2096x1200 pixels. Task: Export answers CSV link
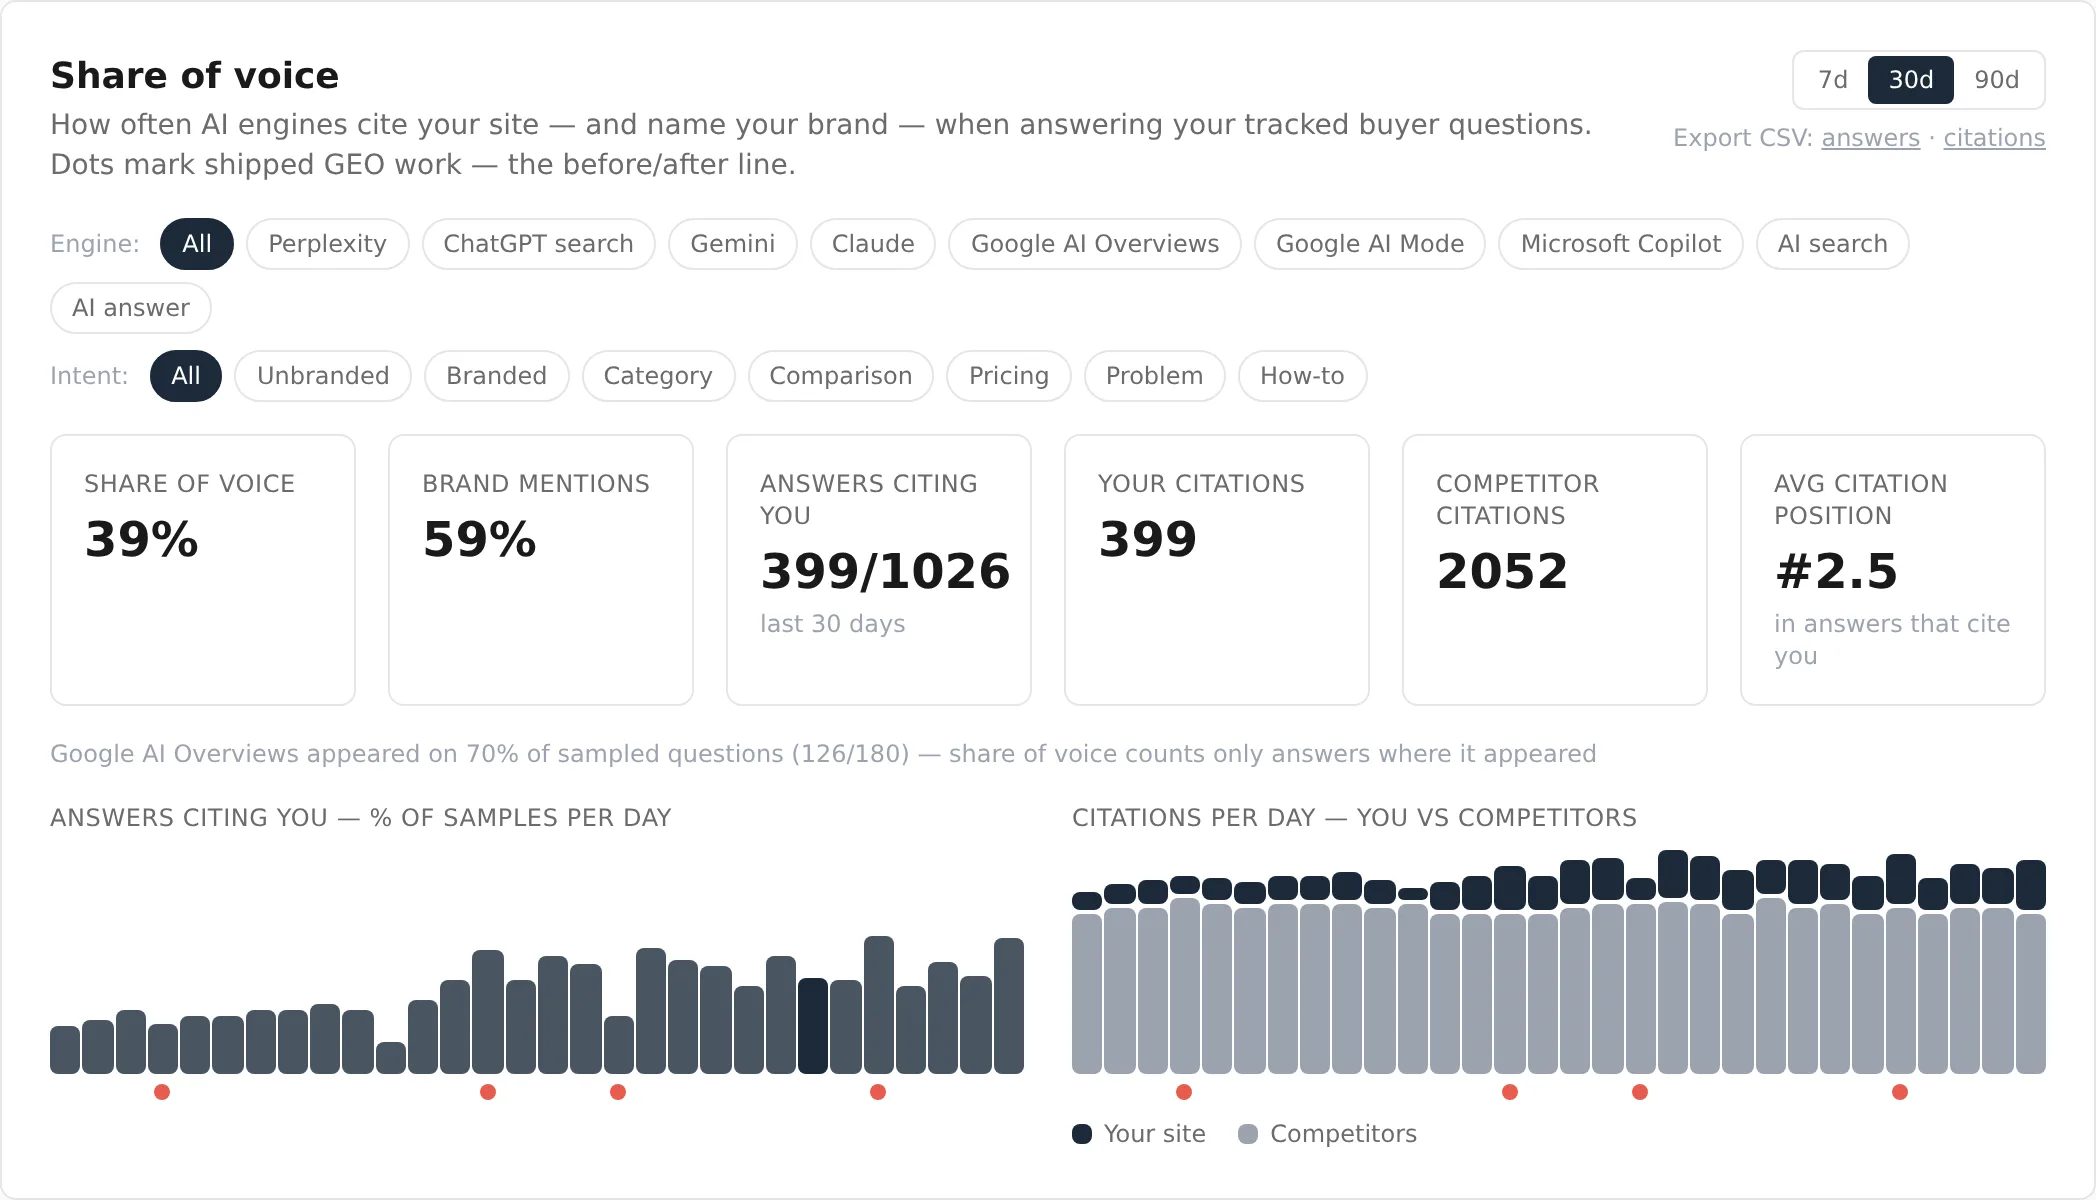pos(1870,138)
